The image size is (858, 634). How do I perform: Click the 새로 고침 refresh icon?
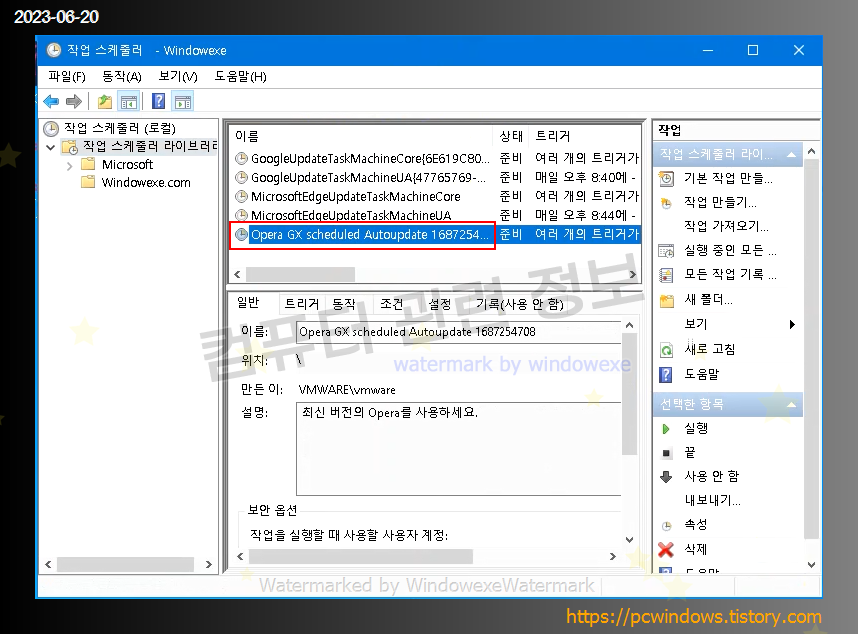point(666,350)
